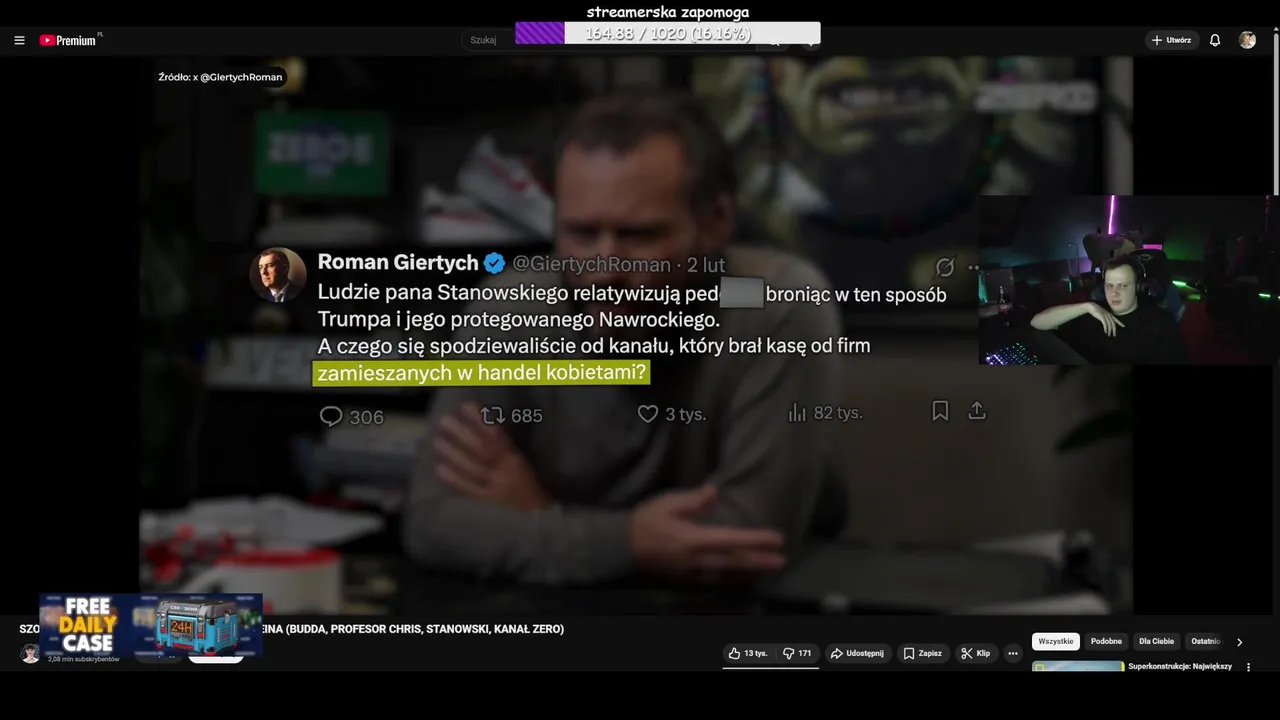Save video with the Zapisz button
This screenshot has height=720, width=1280.
[x=923, y=653]
